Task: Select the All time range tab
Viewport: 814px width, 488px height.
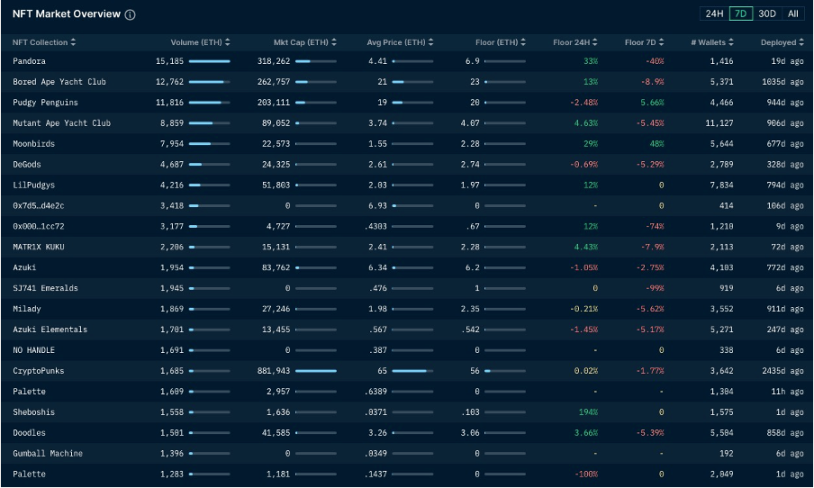Action: click(793, 14)
